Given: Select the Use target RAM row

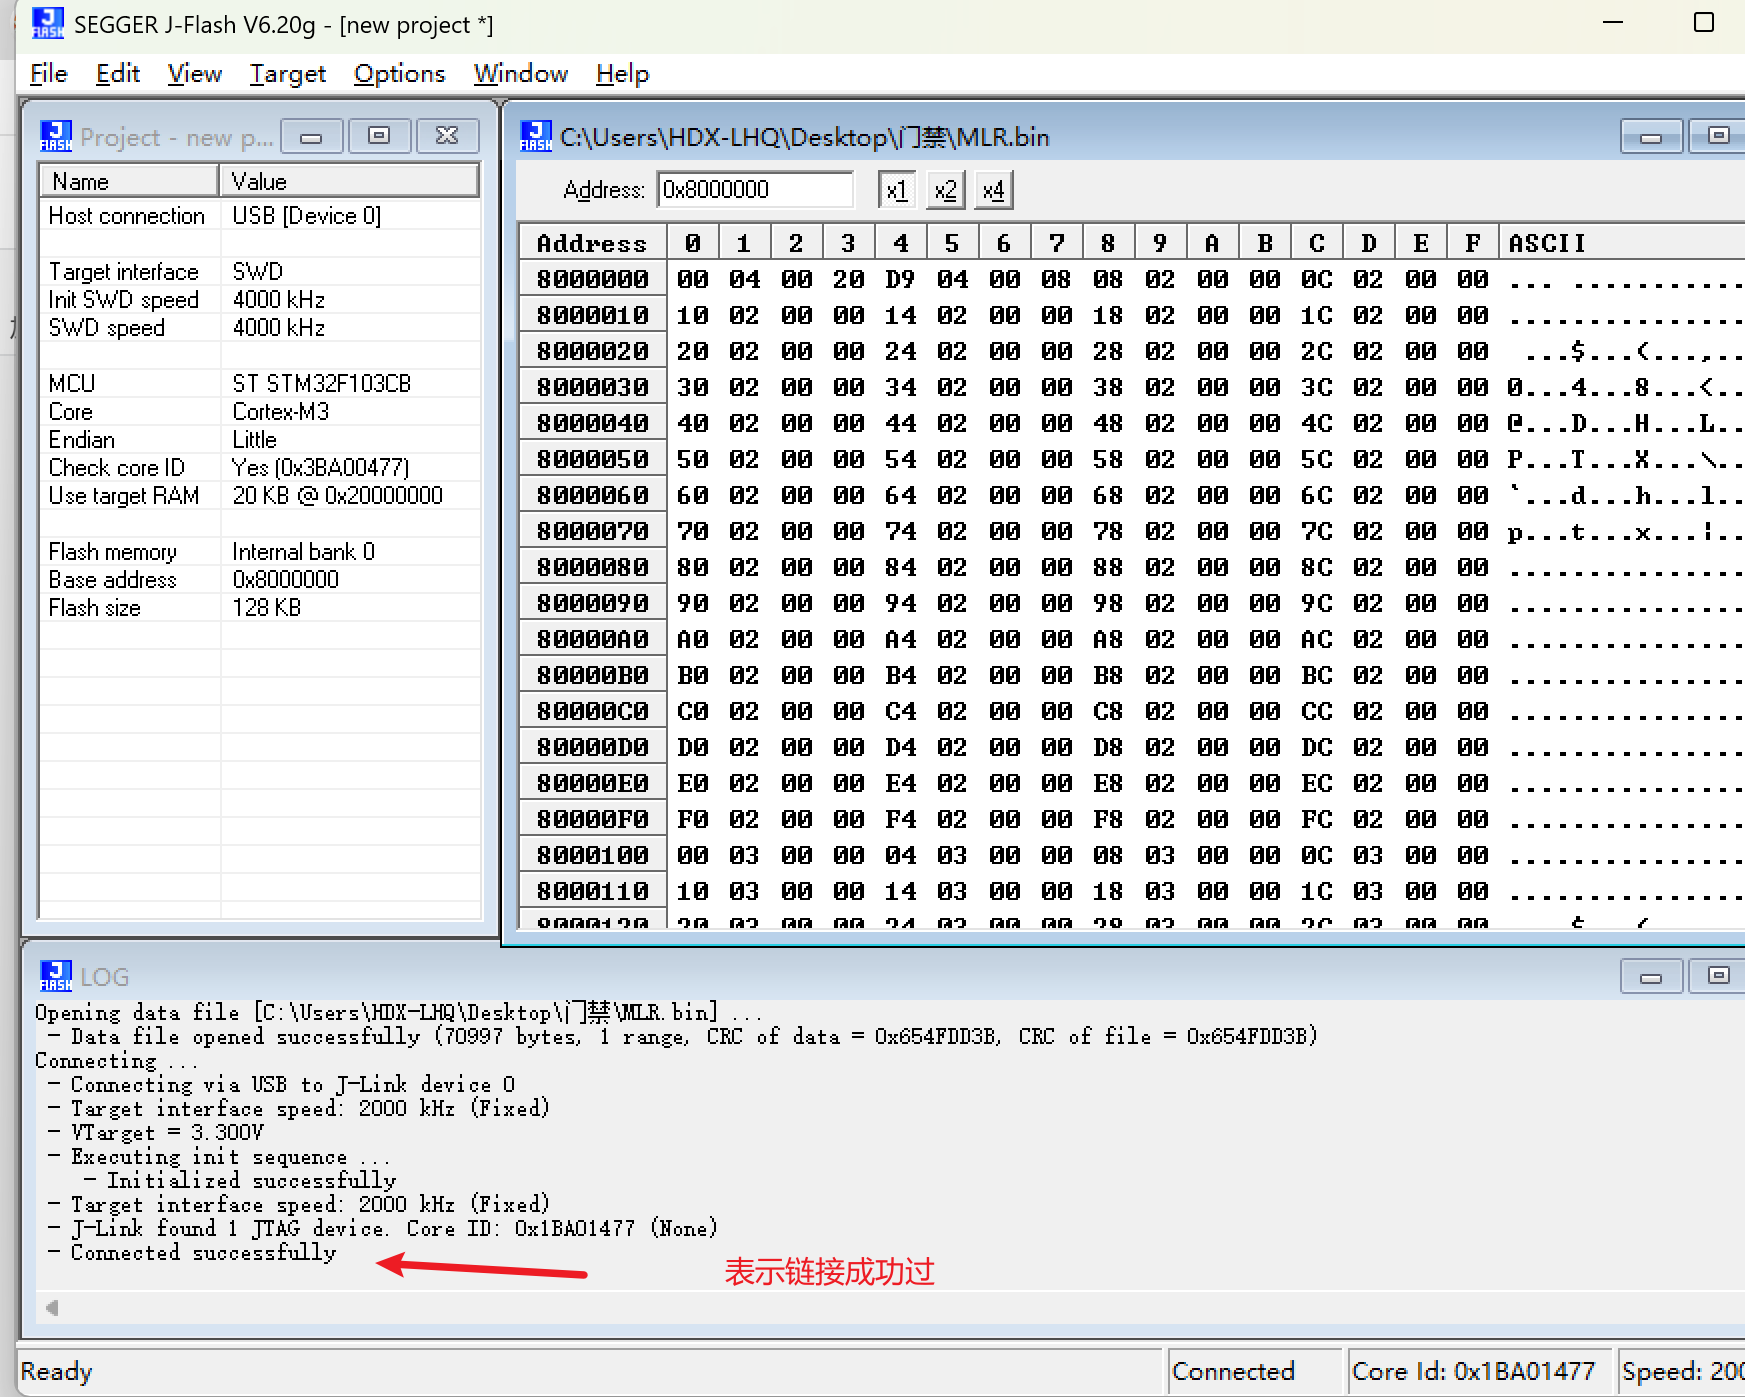Looking at the screenshot, I should 260,496.
